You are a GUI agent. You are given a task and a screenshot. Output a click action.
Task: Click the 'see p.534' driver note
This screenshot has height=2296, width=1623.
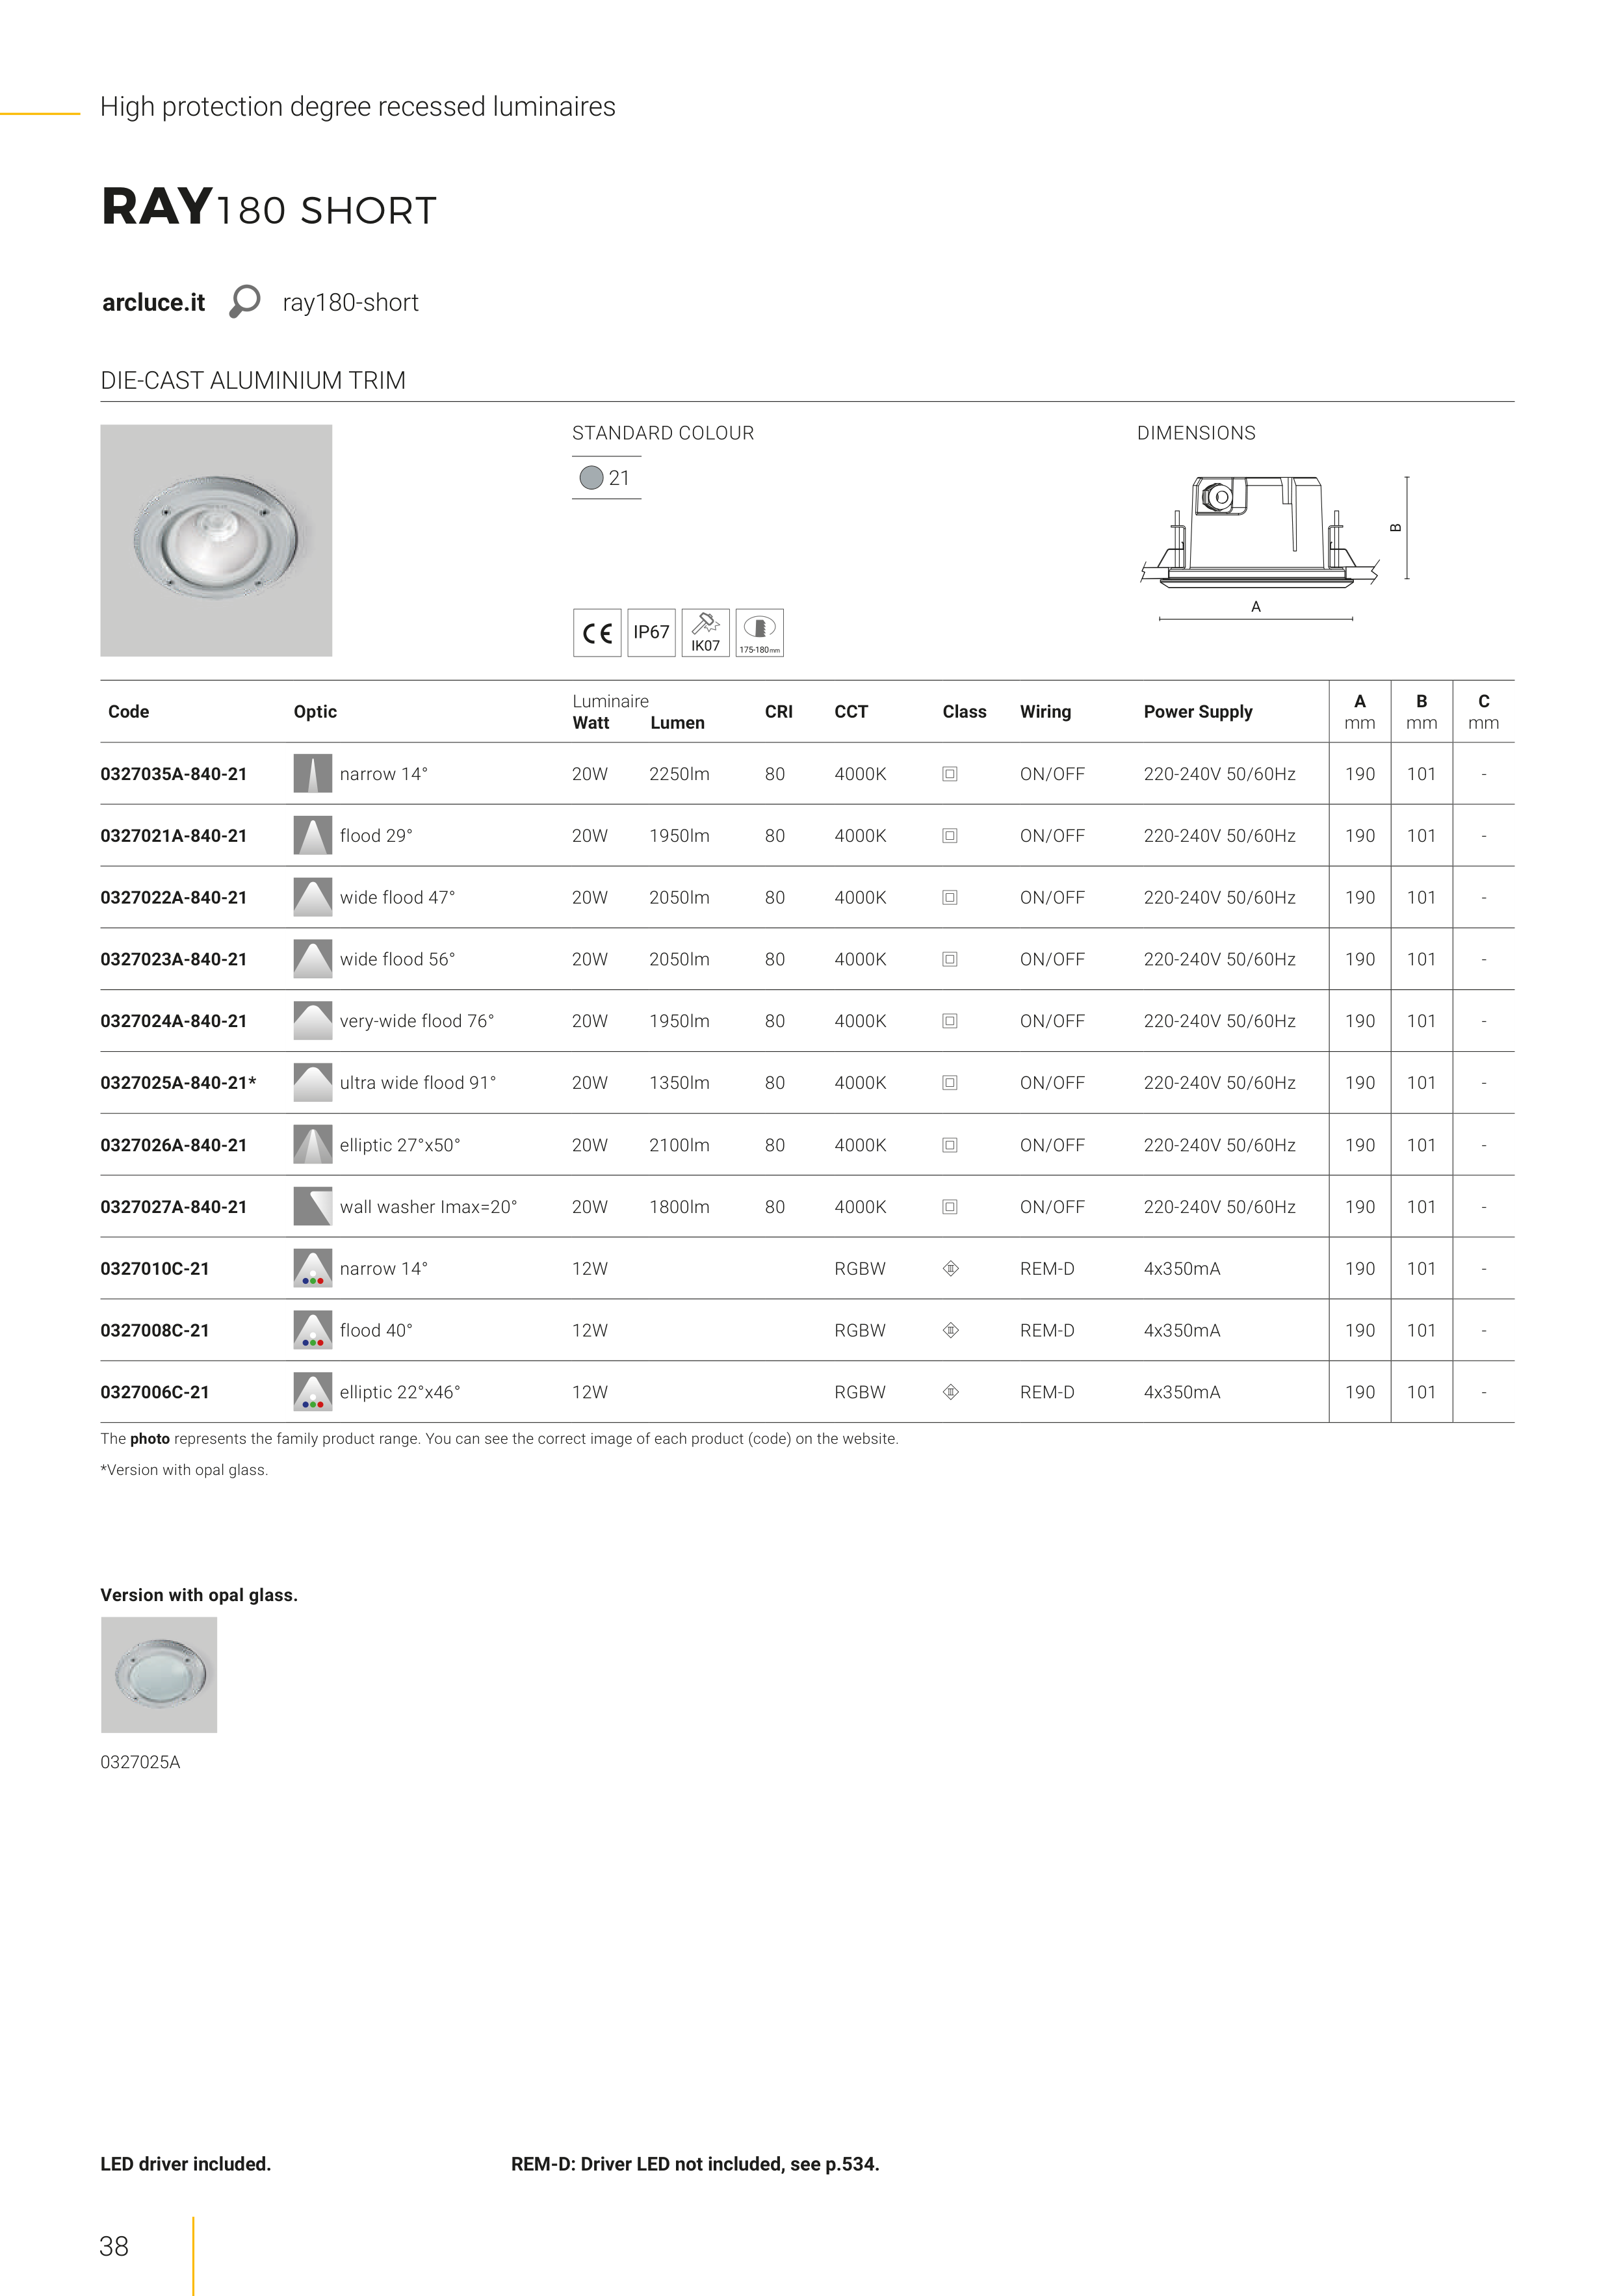(x=834, y=2164)
